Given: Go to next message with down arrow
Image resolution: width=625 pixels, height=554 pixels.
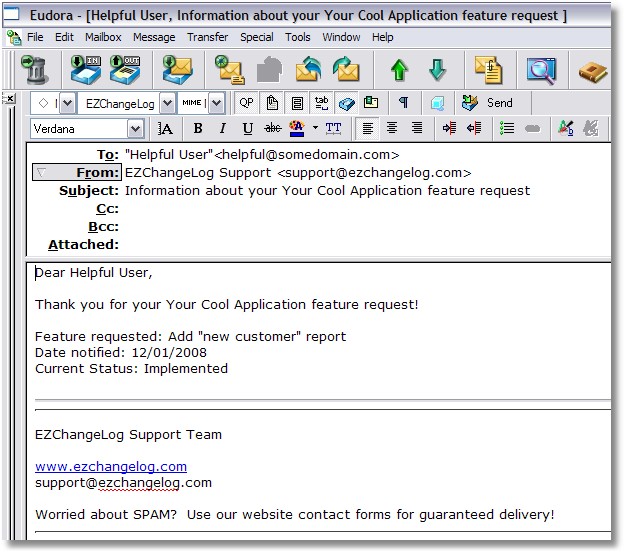Looking at the screenshot, I should (437, 70).
